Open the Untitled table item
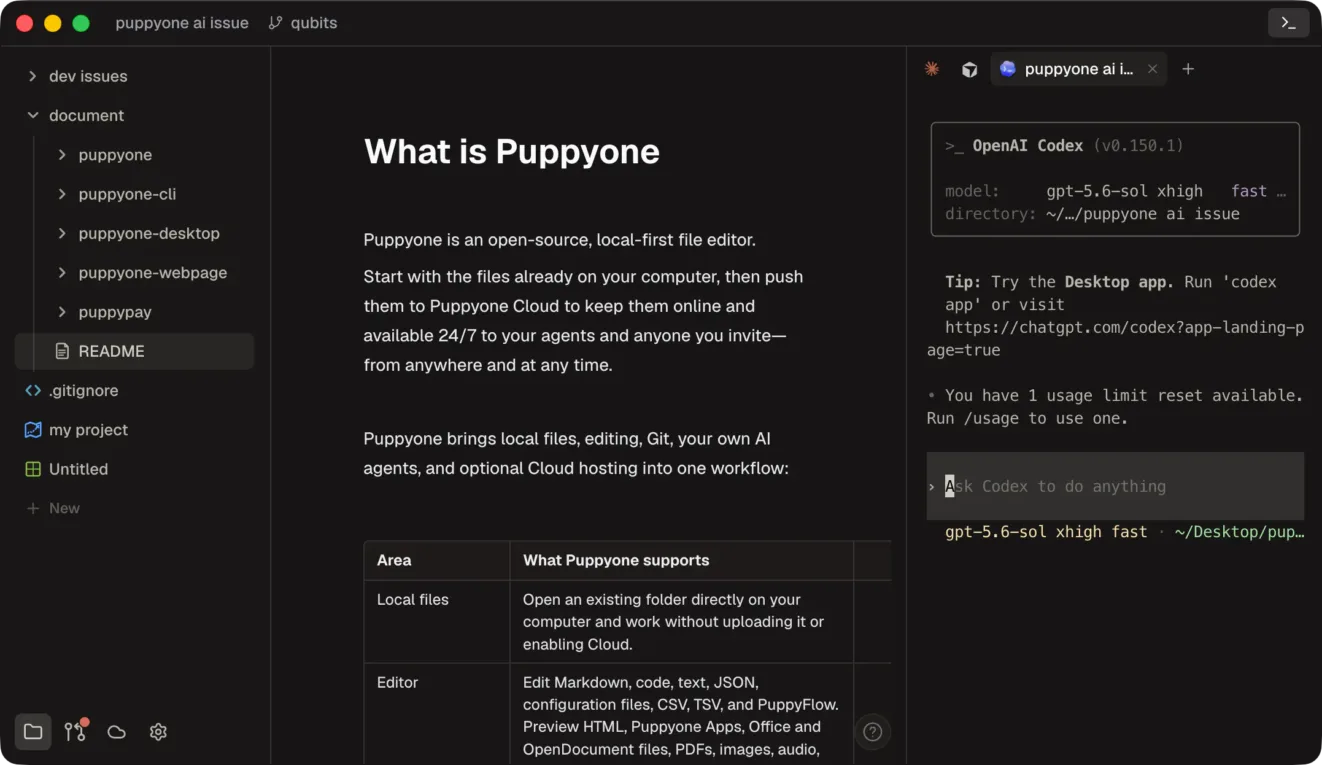This screenshot has width=1322, height=765. tap(134, 469)
